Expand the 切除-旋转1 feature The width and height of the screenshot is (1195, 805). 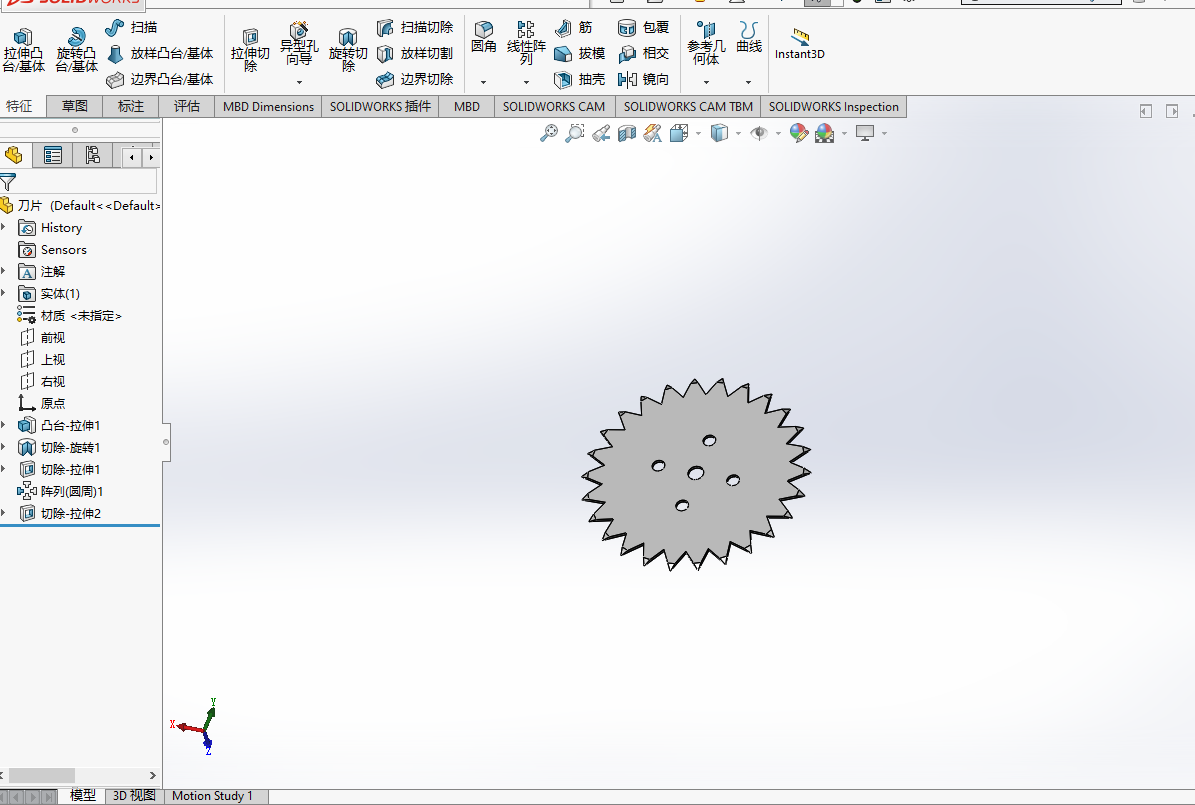(4, 447)
